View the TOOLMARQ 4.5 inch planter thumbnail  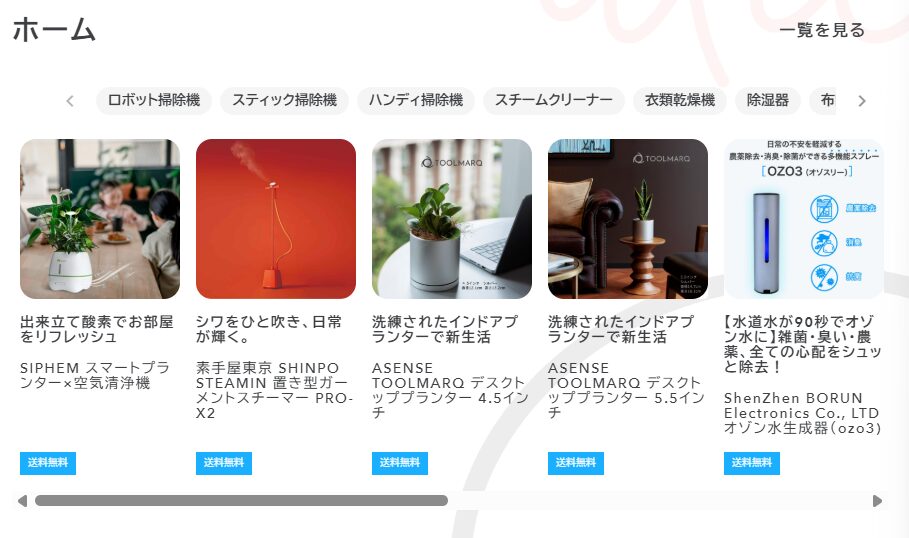[452, 219]
